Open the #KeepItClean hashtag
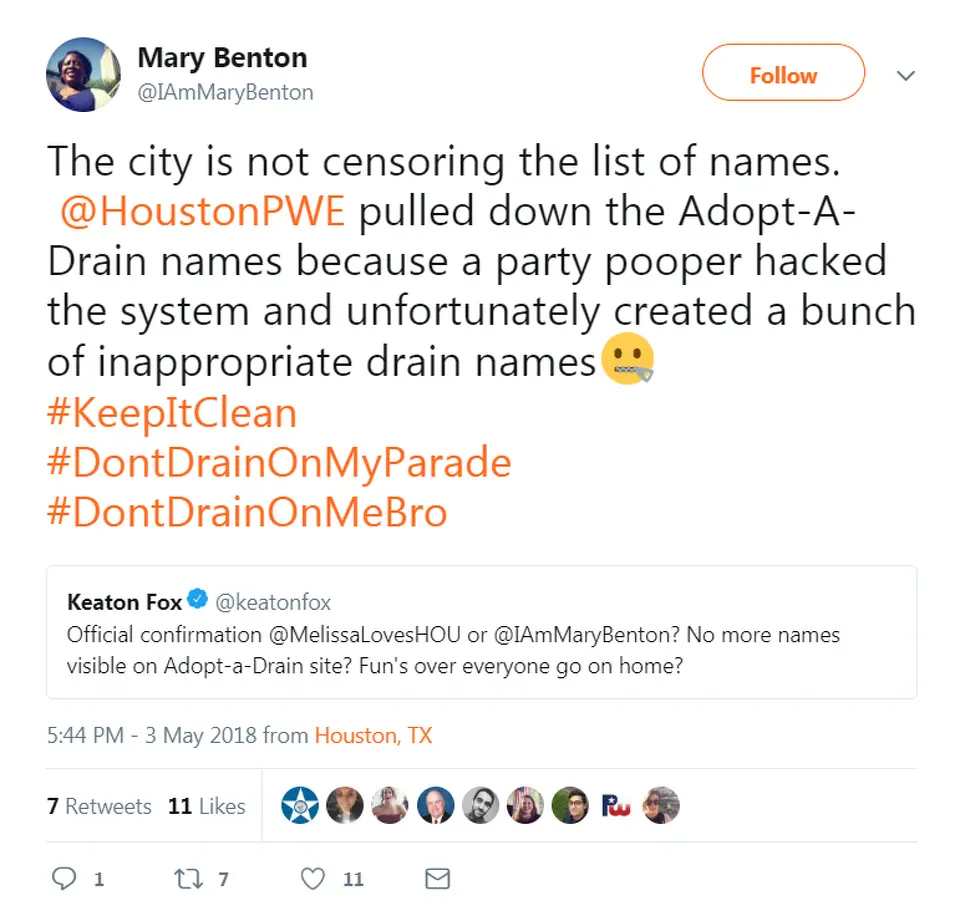 point(172,413)
